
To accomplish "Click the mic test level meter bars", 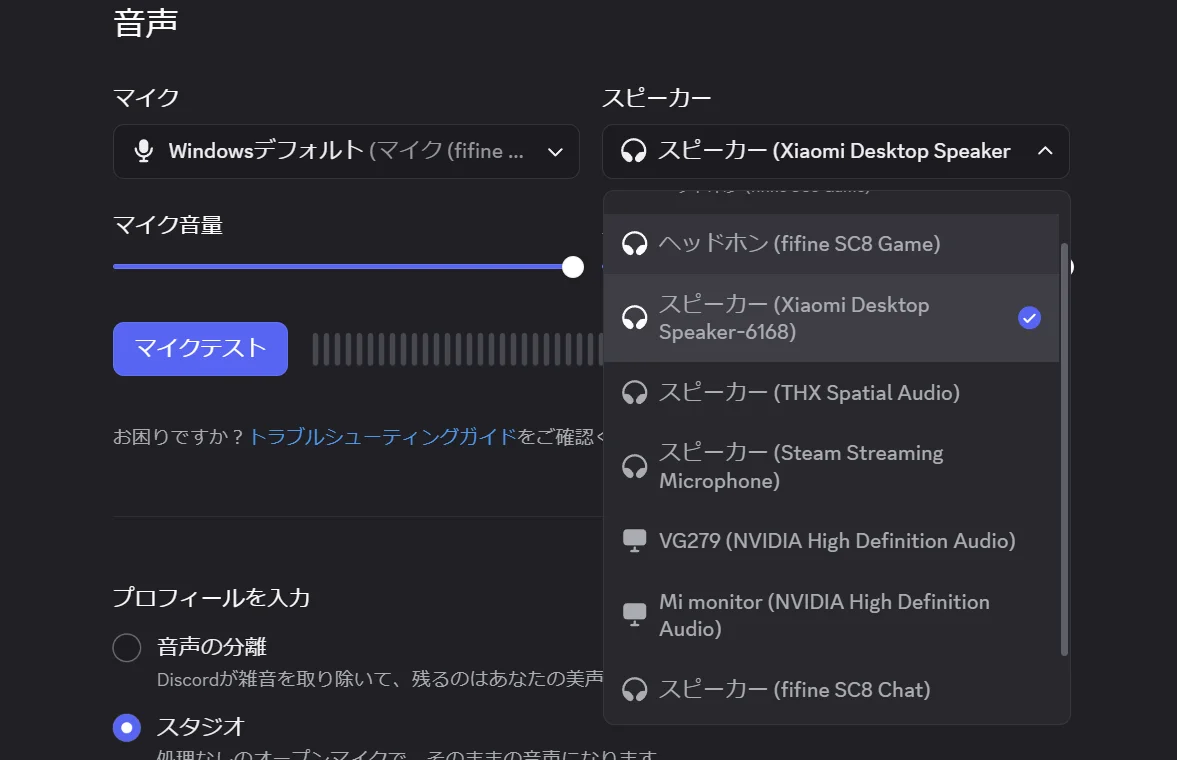I will pyautogui.click(x=457, y=349).
